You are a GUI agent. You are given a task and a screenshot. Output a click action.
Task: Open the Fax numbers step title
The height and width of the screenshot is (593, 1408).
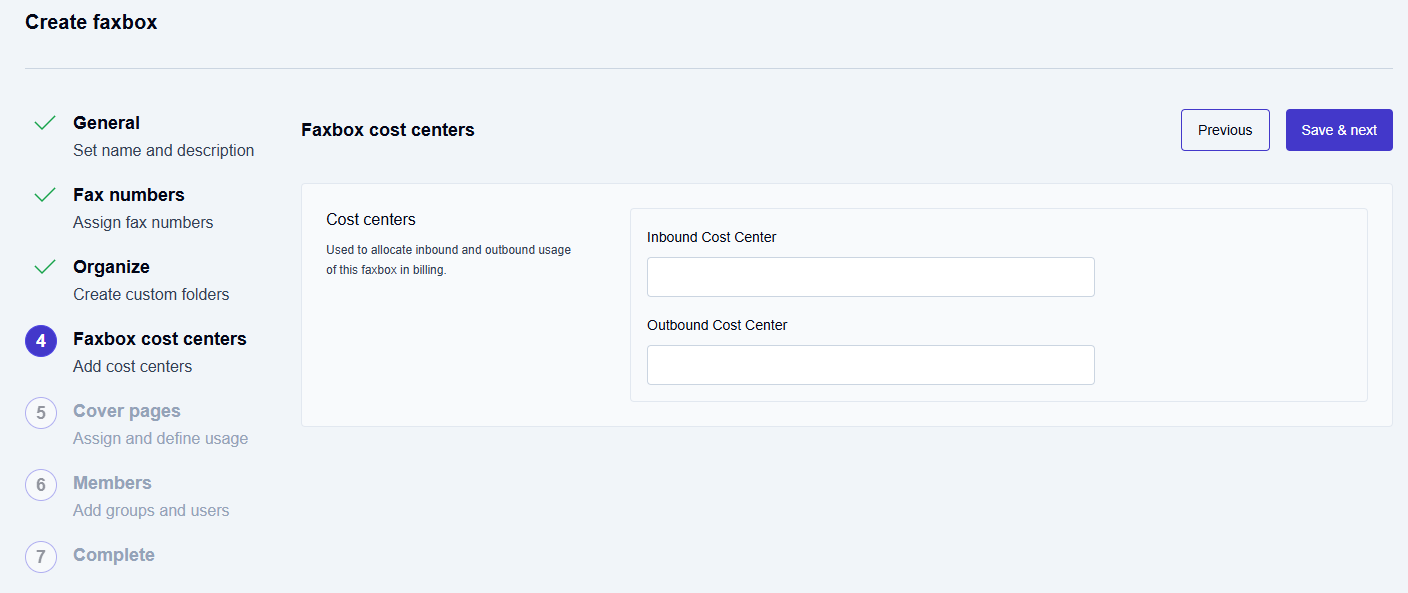click(128, 195)
